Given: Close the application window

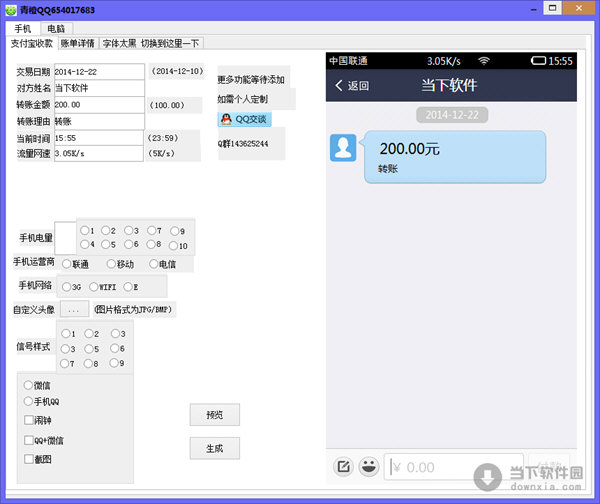Looking at the screenshot, I should click(x=579, y=8).
